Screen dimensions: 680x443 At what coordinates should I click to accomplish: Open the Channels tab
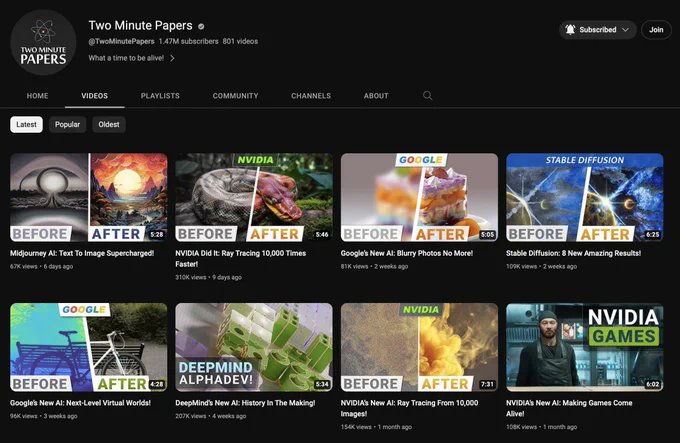click(x=311, y=96)
